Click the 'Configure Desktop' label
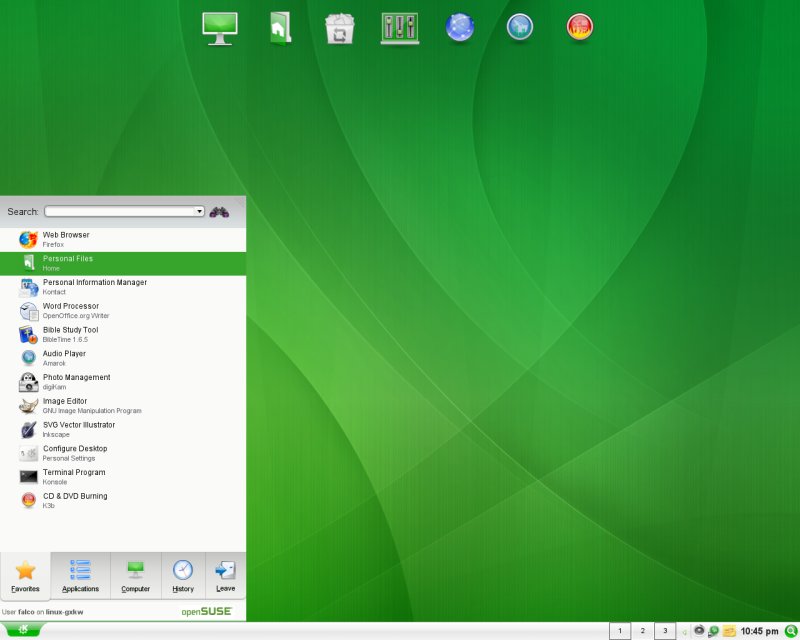The height and width of the screenshot is (640, 800). (x=75, y=448)
